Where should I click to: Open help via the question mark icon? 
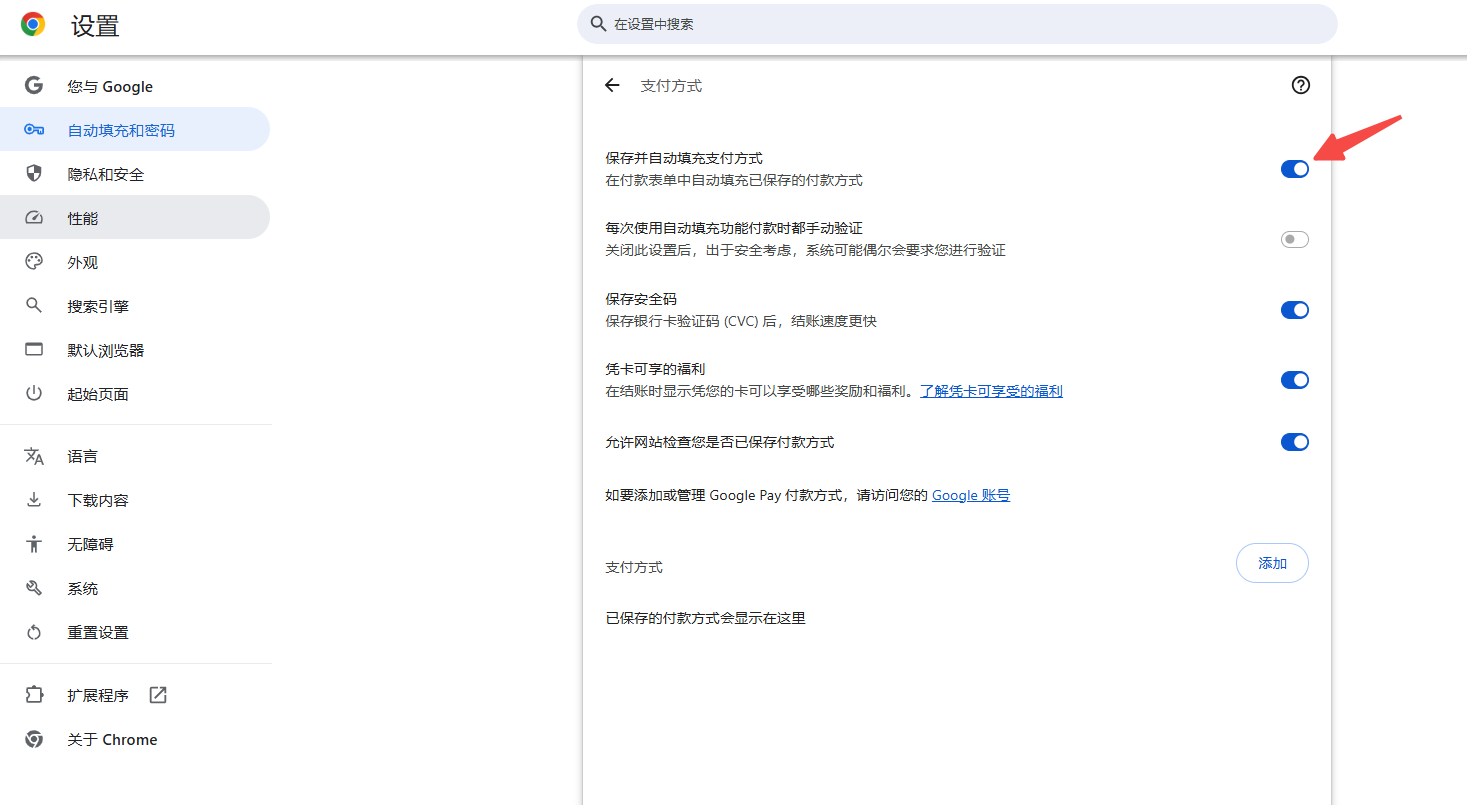coord(1300,85)
